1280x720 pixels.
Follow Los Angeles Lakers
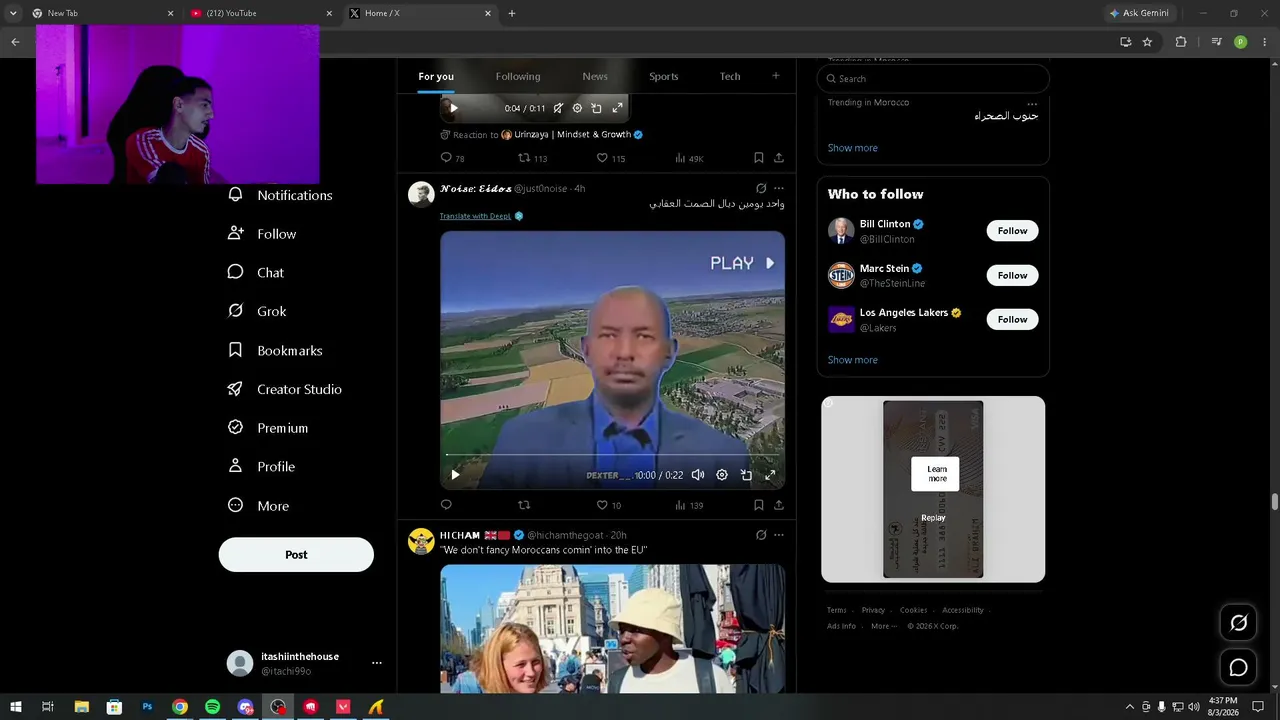(1012, 319)
